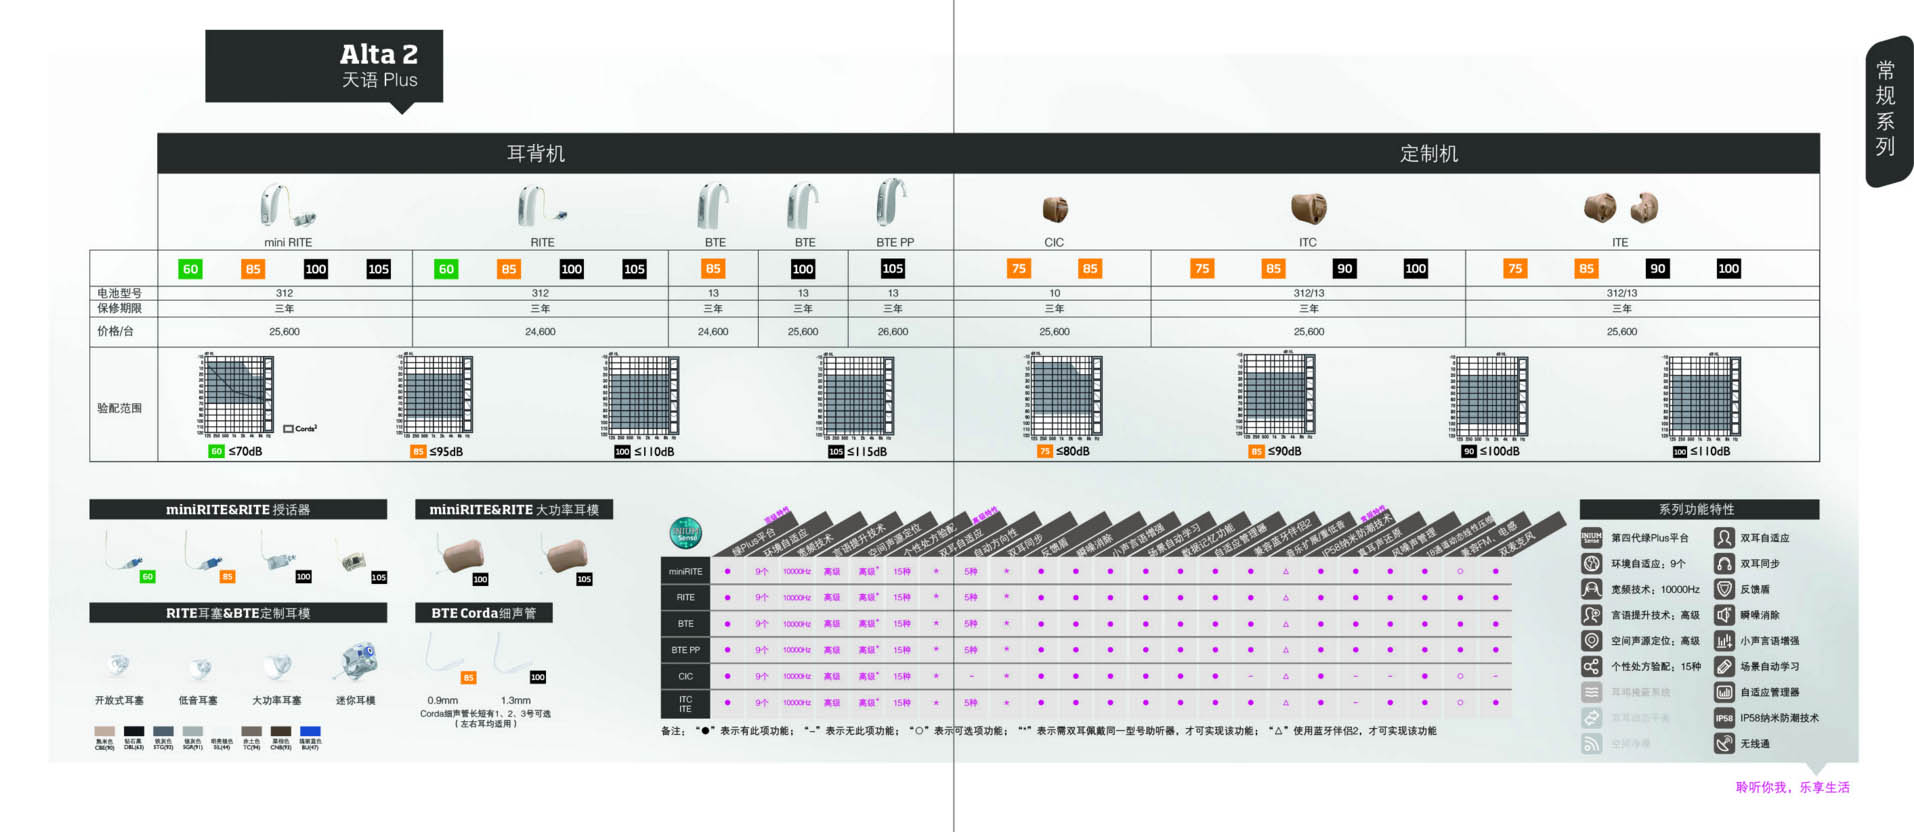Select the orange 75 badge under CIC
This screenshot has height=832, width=1914.
(1018, 268)
